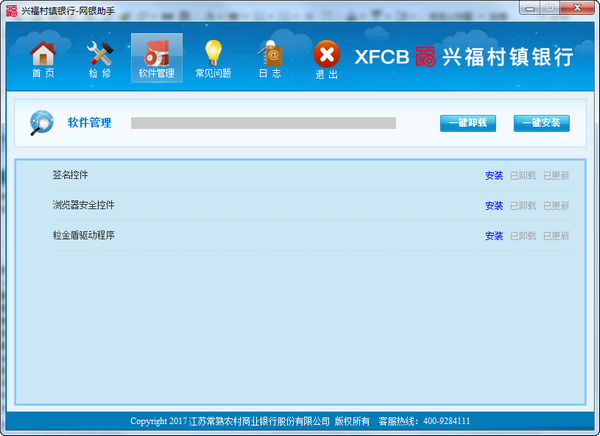This screenshot has width=600, height=436.
Task: Click 已更新 in the 浏览器安全控件 row
Action: pos(556,206)
